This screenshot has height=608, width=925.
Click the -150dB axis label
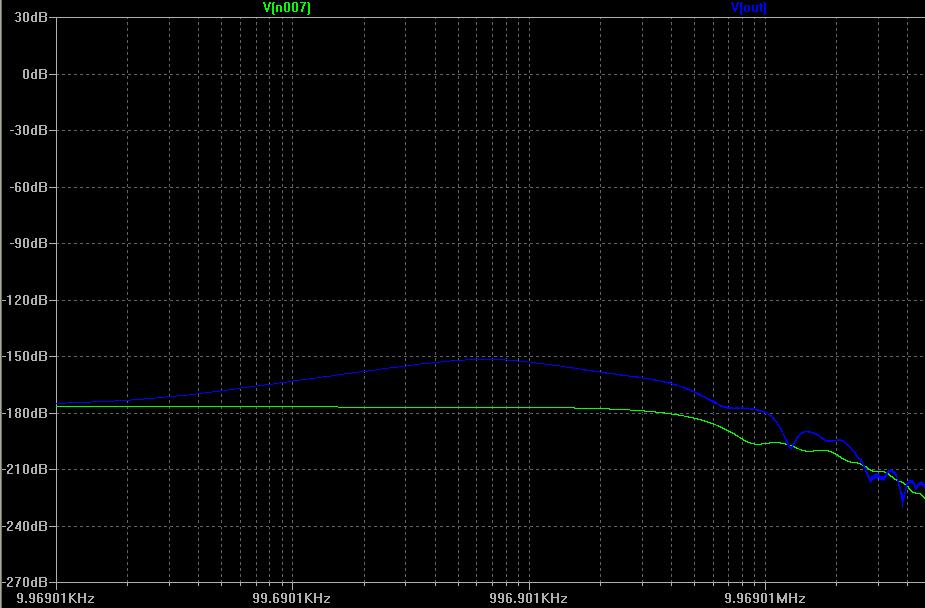25,356
